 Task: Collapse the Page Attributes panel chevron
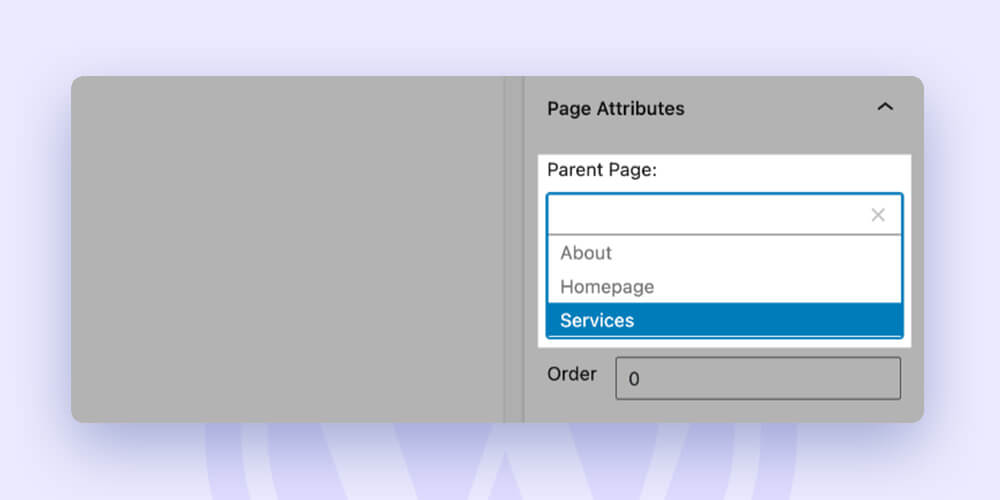(x=885, y=107)
